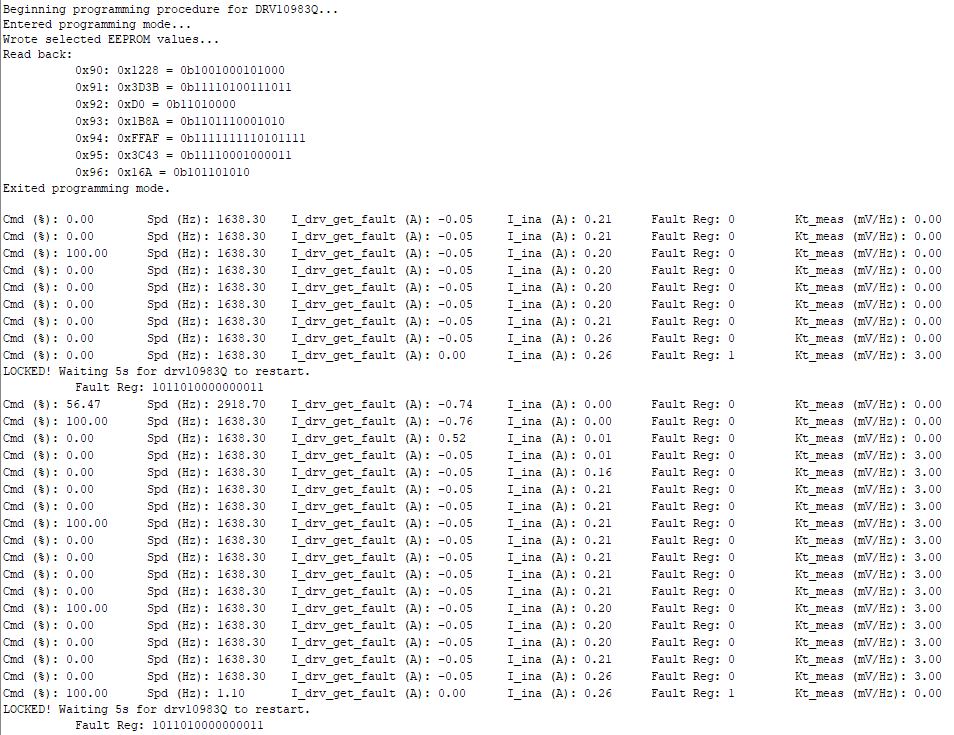Click I_ina 0.00 in the Cmd 56.47 row
Image resolution: width=954 pixels, height=735 pixels.
[x=598, y=405]
